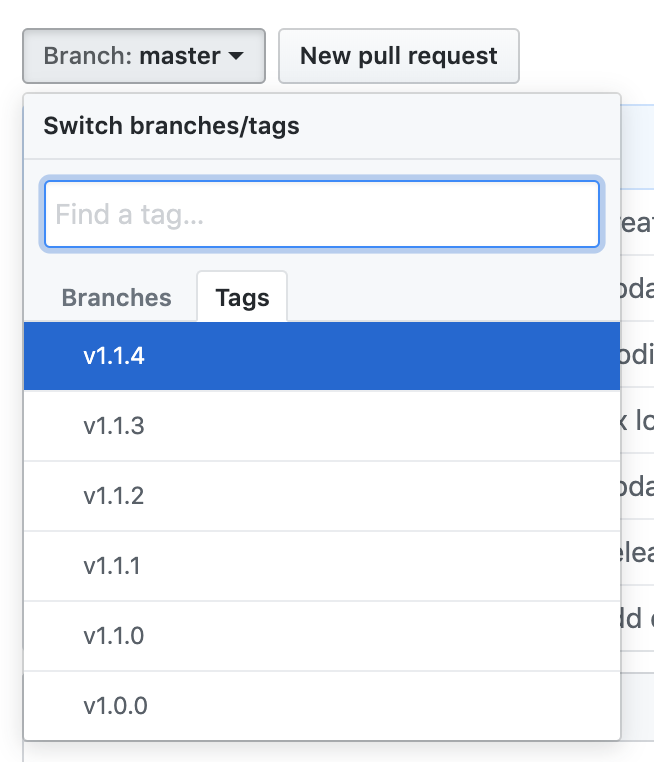
Task: Click the clipped 'k lo' commit text
Action: pos(637,421)
